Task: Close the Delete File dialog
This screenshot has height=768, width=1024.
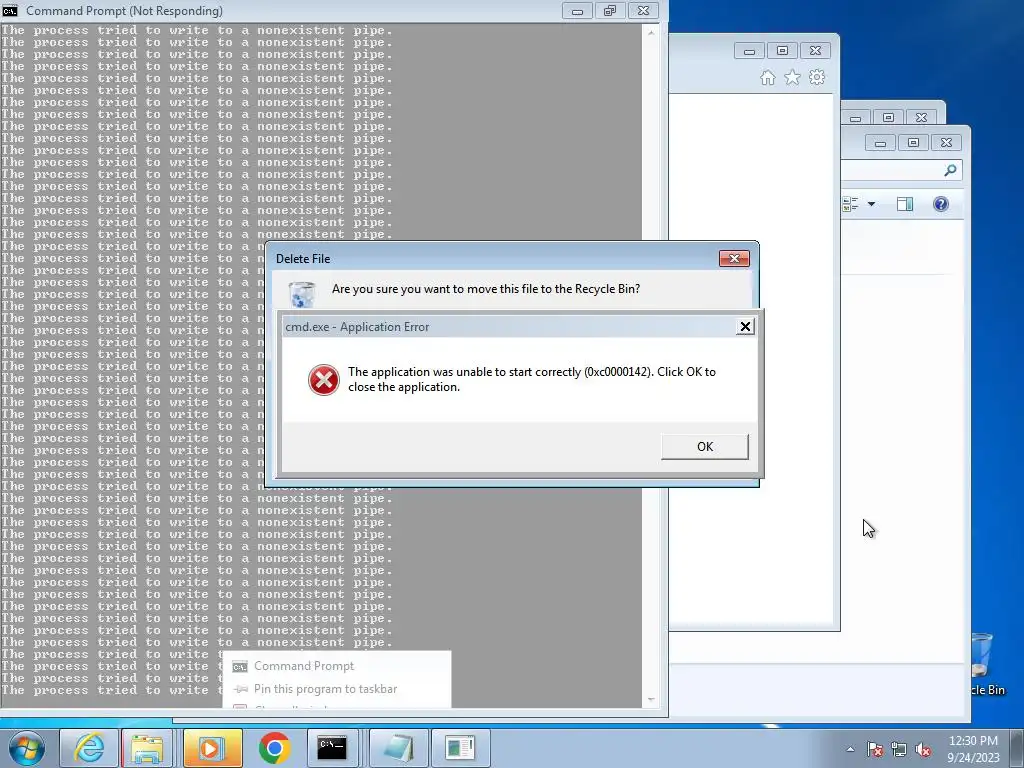Action: tap(734, 259)
